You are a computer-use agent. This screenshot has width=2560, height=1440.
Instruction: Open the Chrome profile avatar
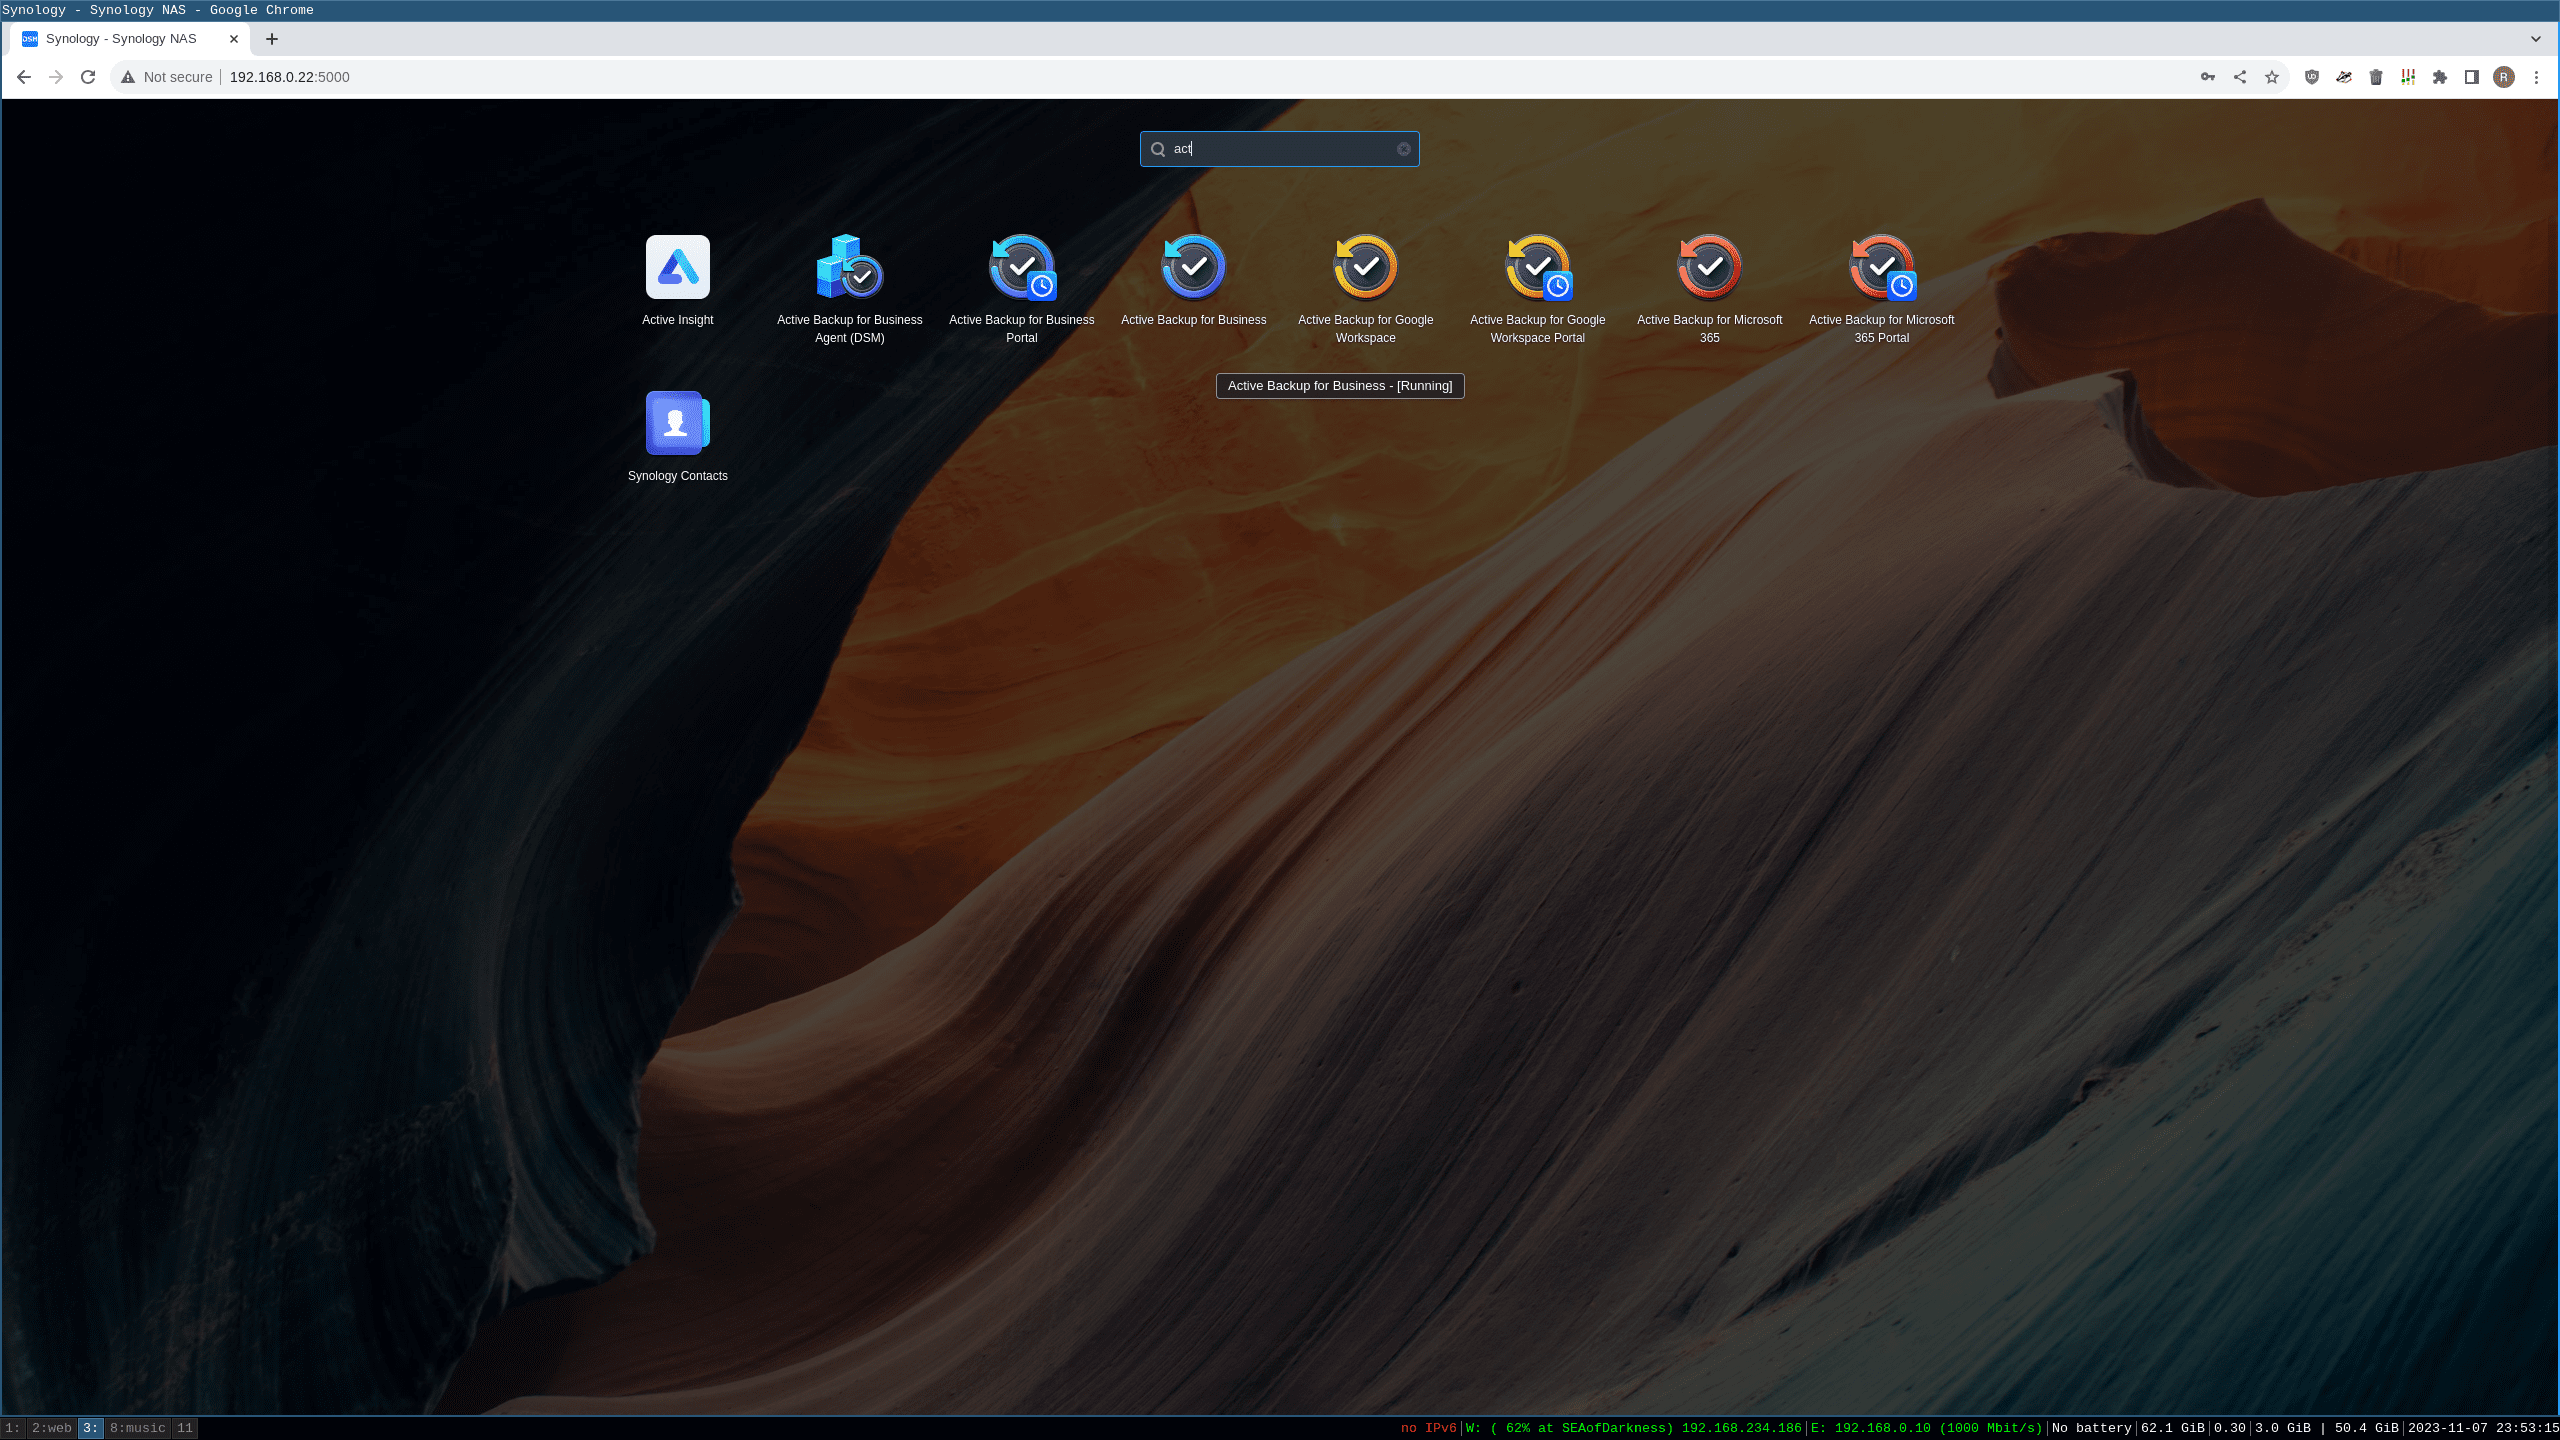[x=2504, y=77]
